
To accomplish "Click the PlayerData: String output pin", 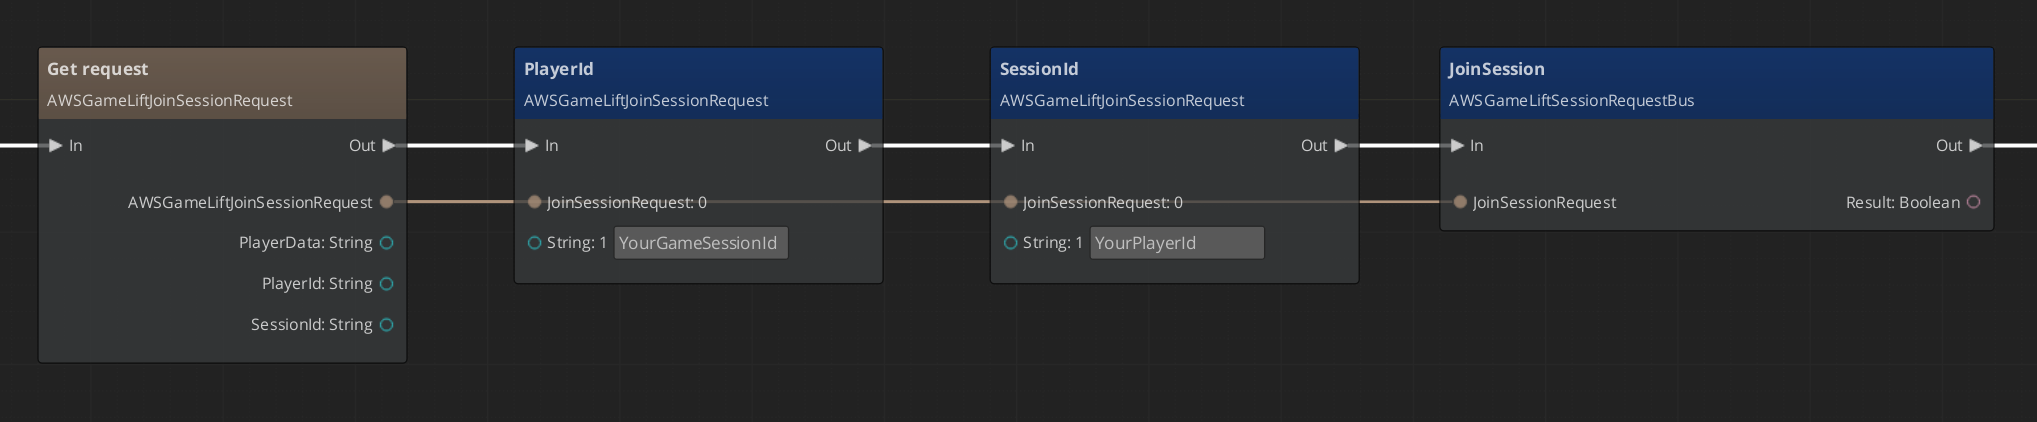I will click(387, 243).
